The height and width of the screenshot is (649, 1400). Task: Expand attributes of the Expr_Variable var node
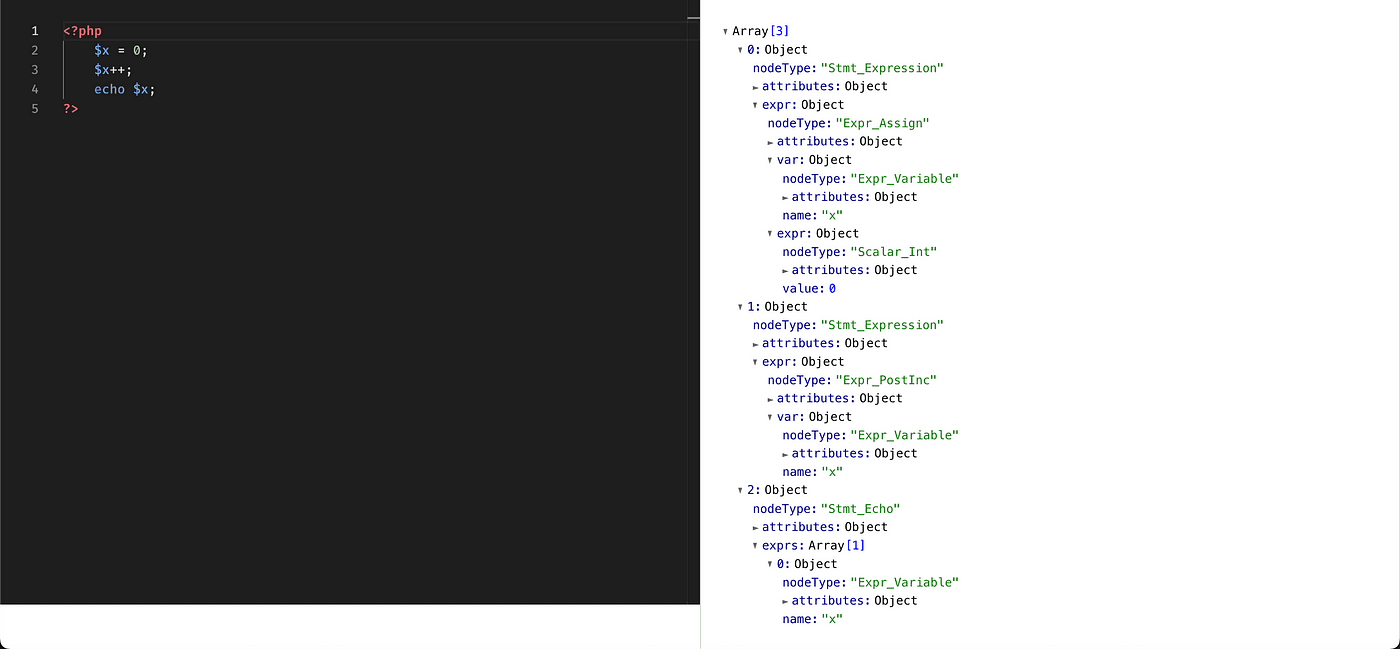coord(783,196)
